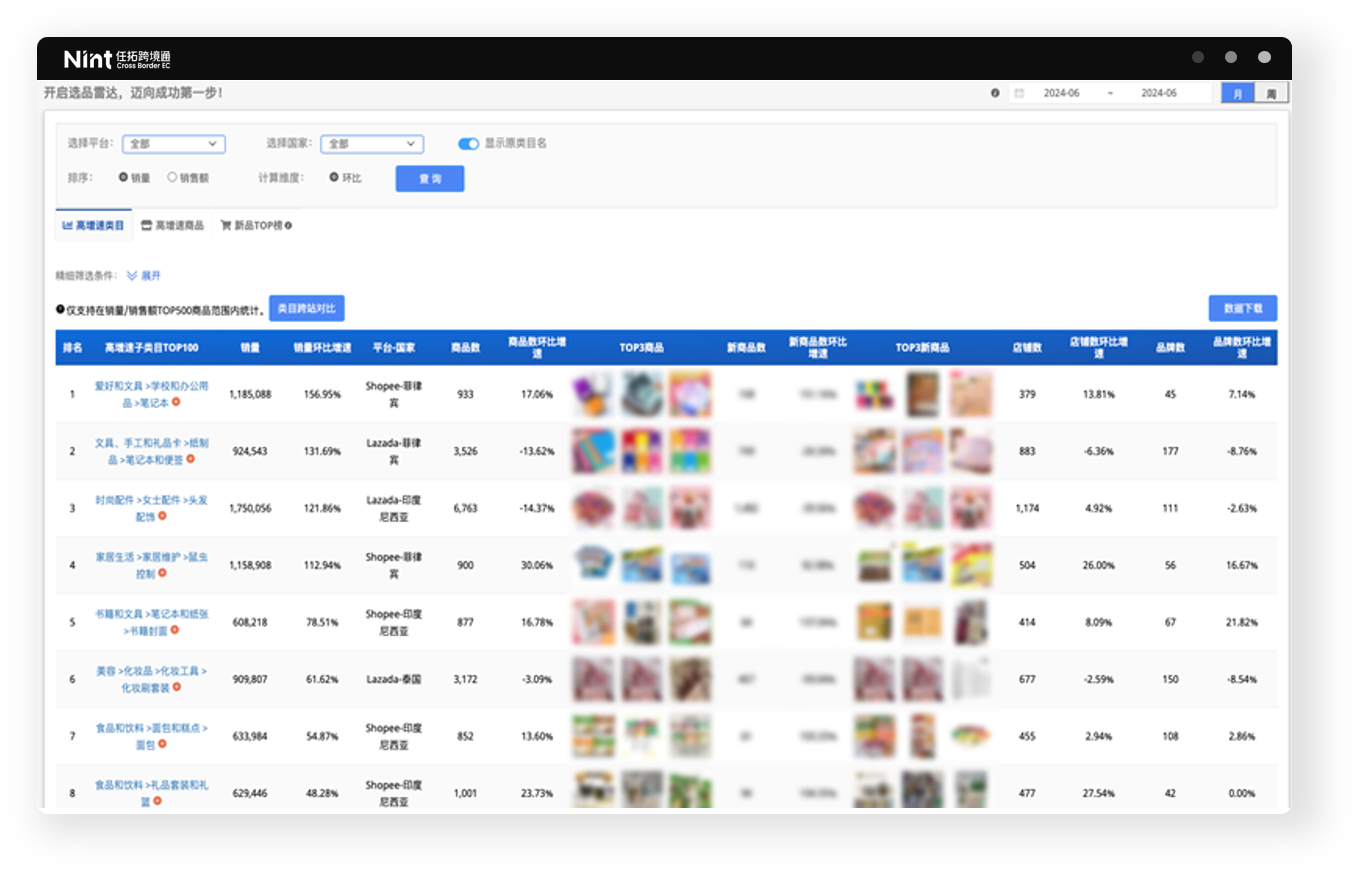Click the Nint 任拓跨境通 logo
This screenshot has height=873, width=1360.
117,59
